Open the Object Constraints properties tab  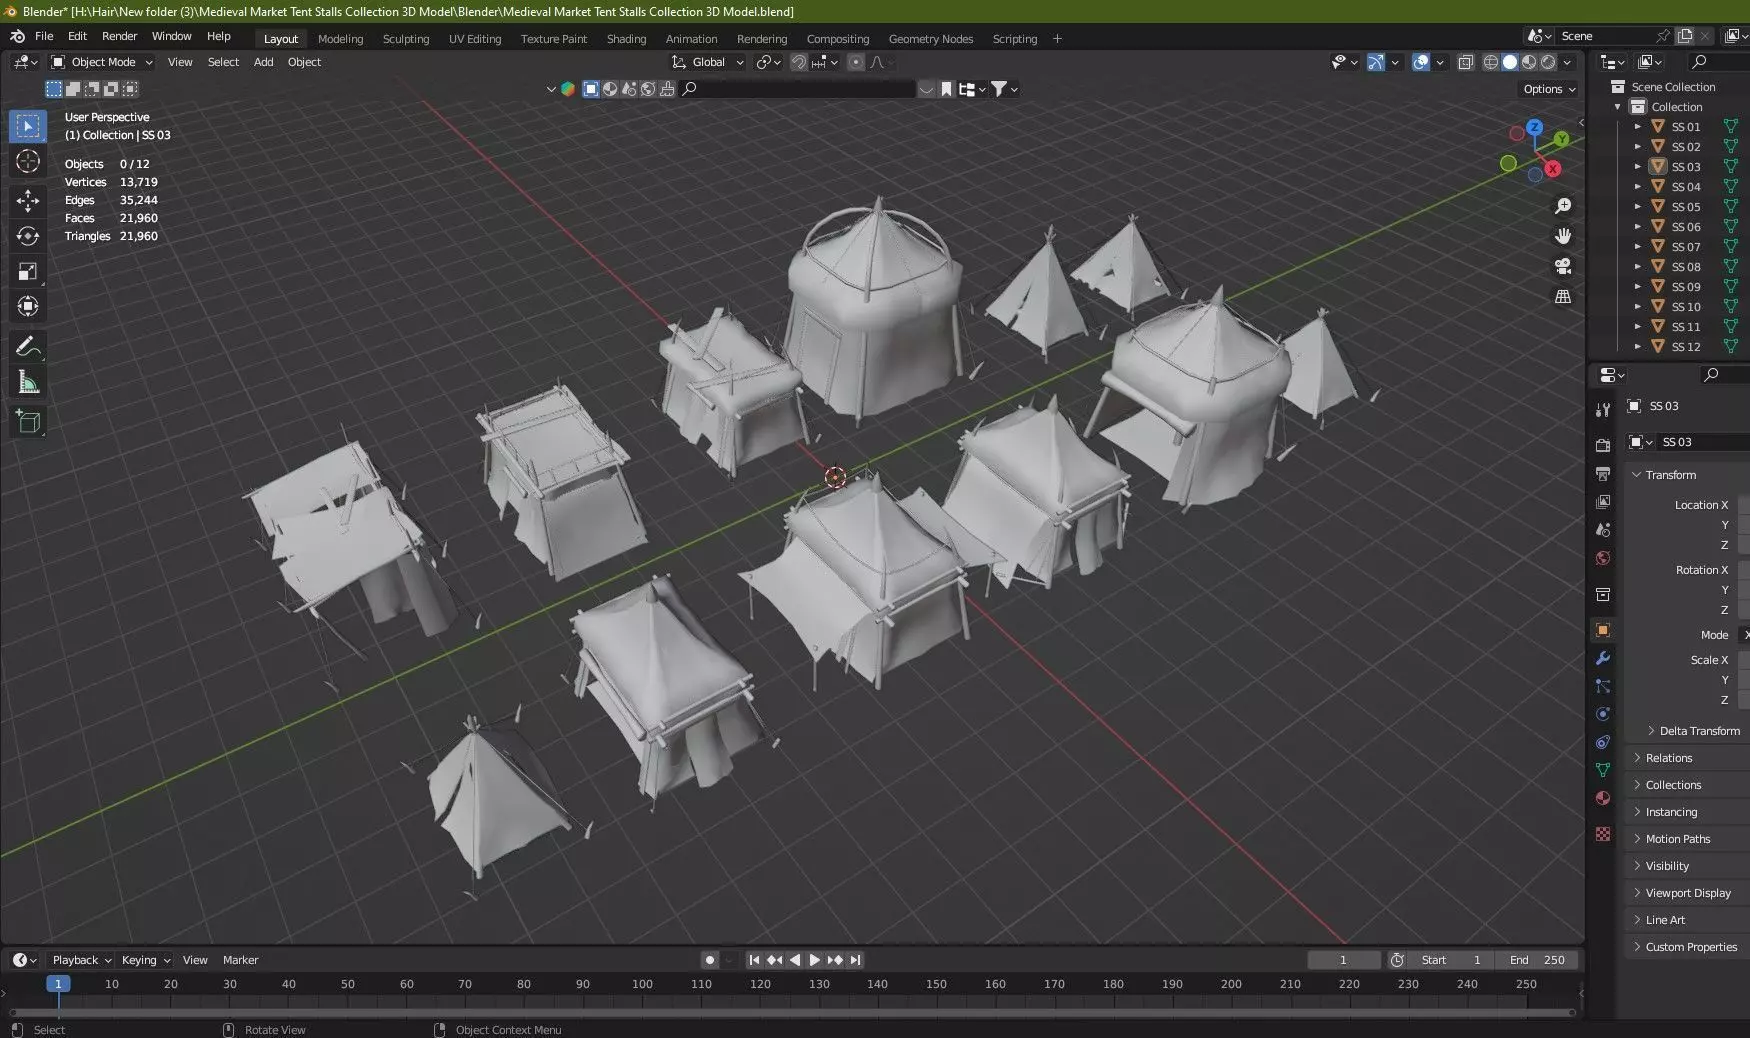pos(1603,742)
